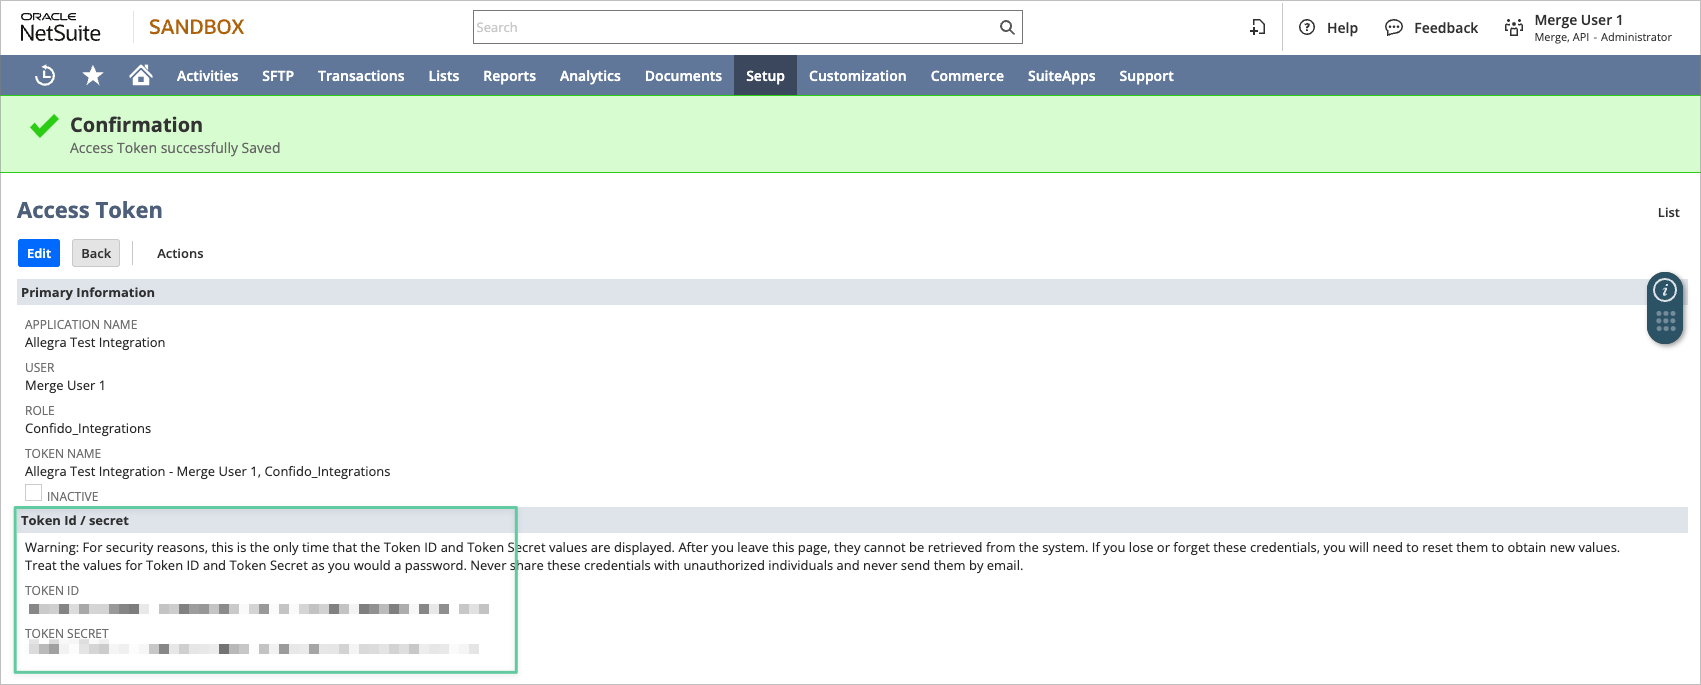The image size is (1701, 685).
Task: Open the Activities menu
Action: pyautogui.click(x=207, y=76)
